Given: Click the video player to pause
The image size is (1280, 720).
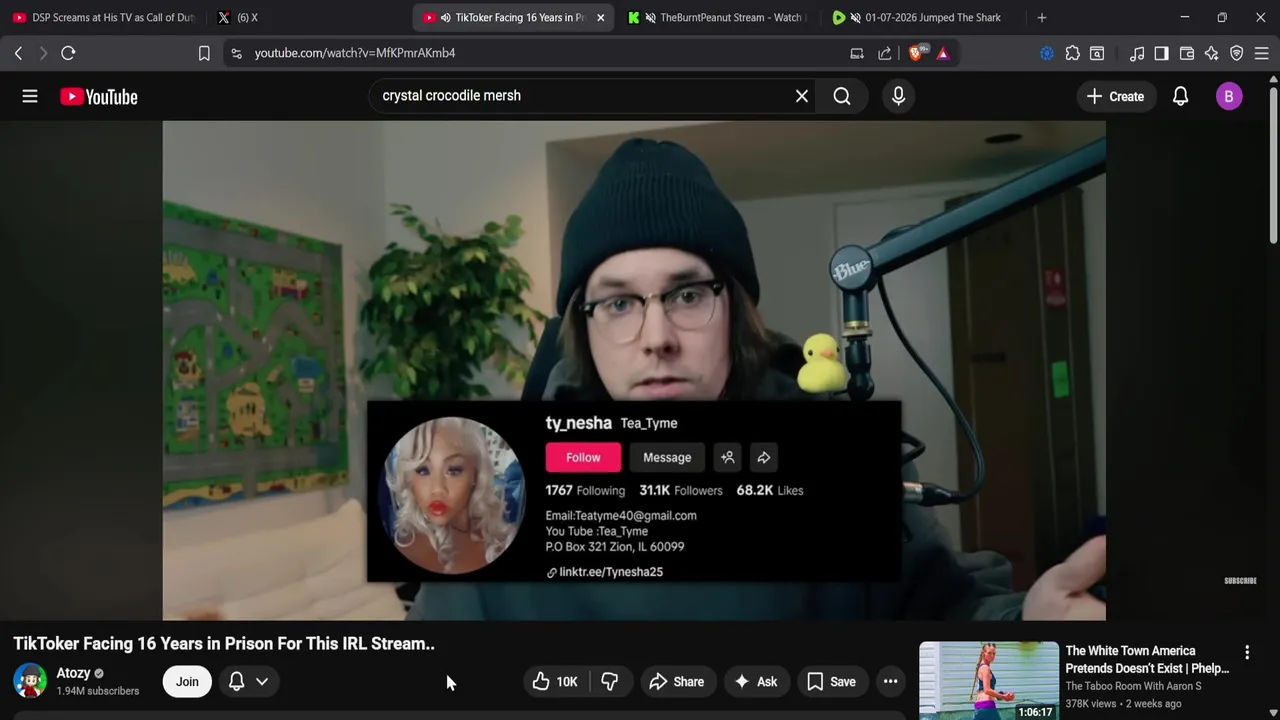Looking at the screenshot, I should (x=634, y=370).
